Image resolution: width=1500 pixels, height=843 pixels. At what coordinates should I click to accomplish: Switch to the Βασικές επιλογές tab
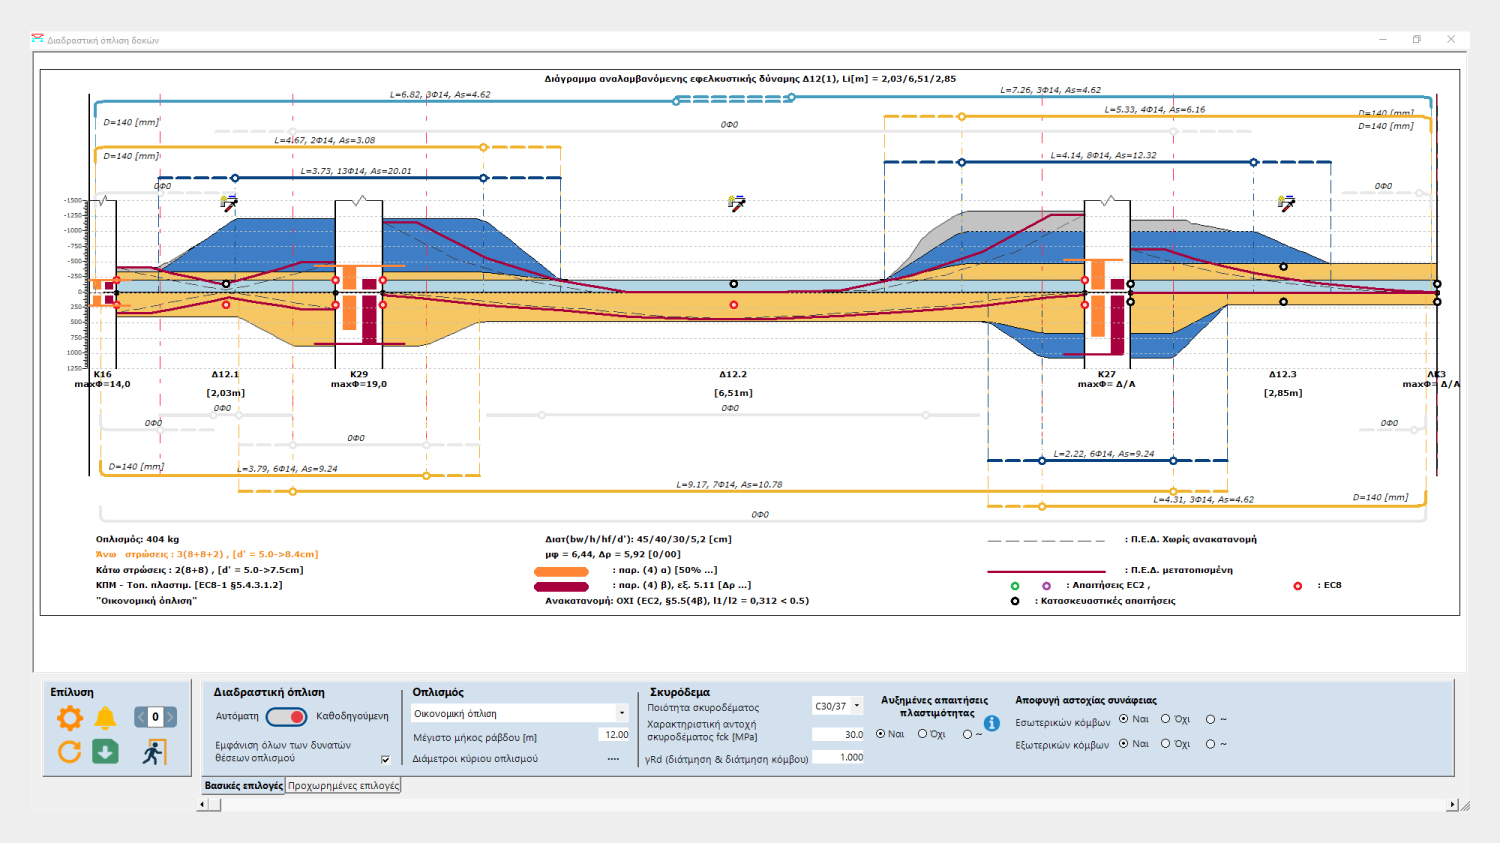pos(243,786)
